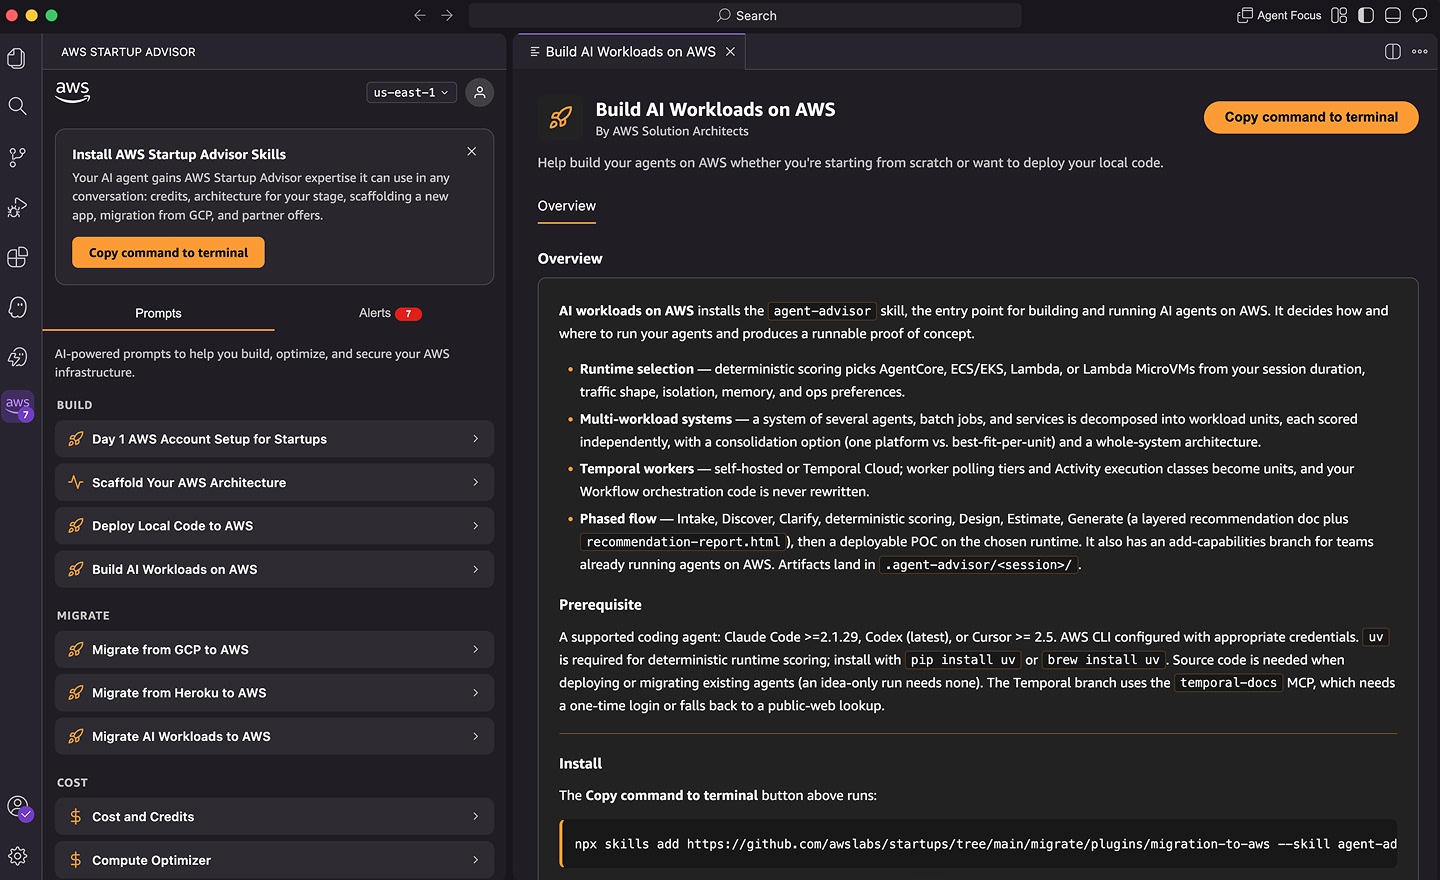This screenshot has width=1440, height=880.
Task: Copy command to terminal in sidebar card
Action: coord(168,252)
